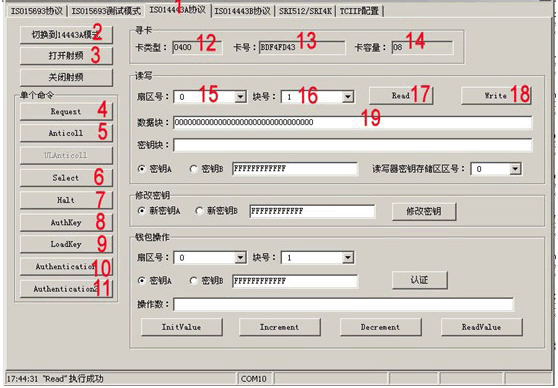The height and width of the screenshot is (388, 558).
Task: Click the Decrement button
Action: (380, 327)
